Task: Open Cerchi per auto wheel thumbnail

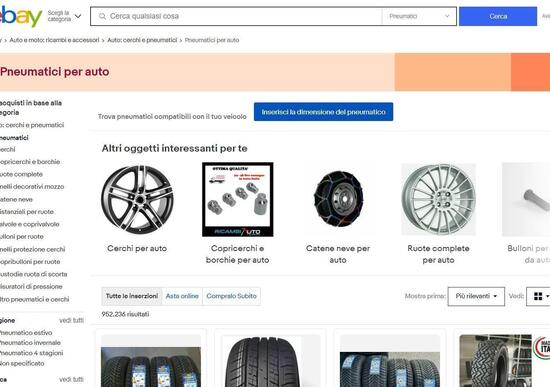Action: [137, 200]
